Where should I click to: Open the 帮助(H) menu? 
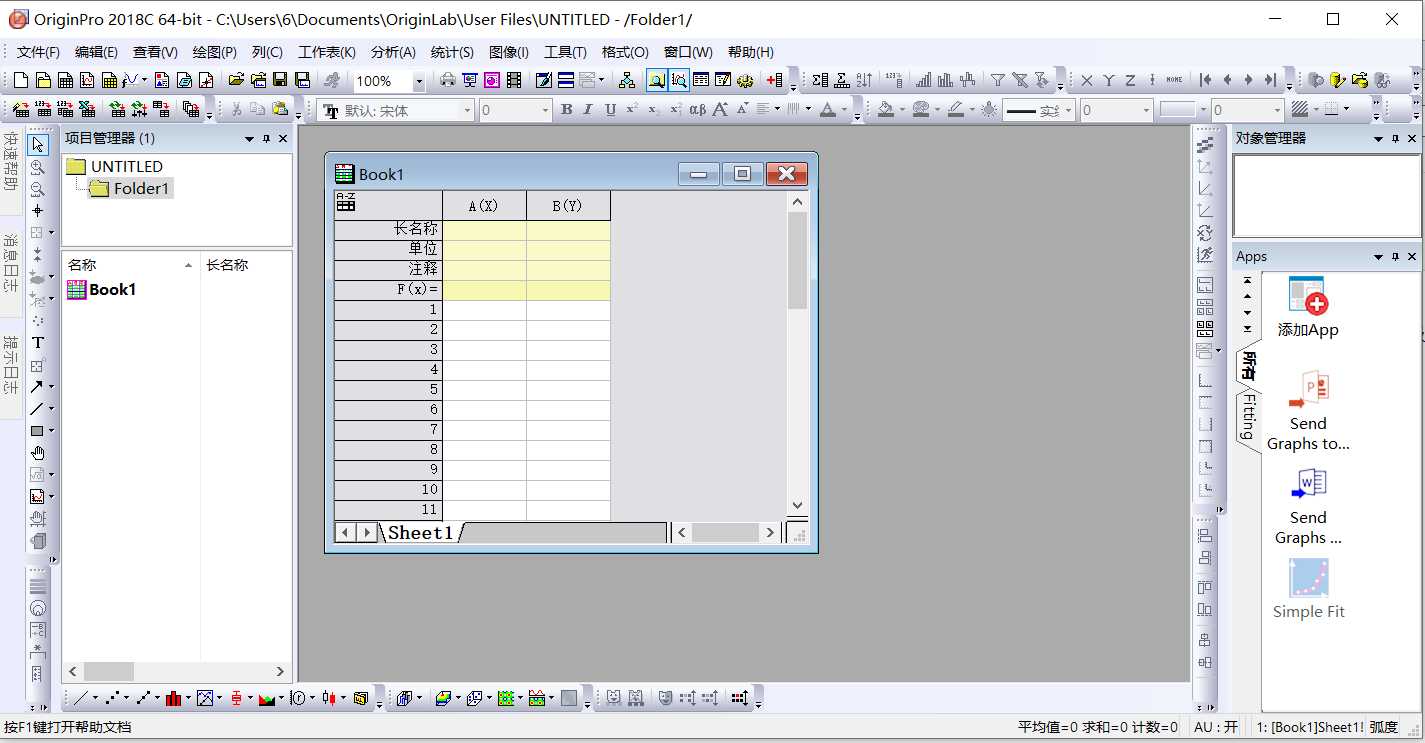pyautogui.click(x=751, y=52)
